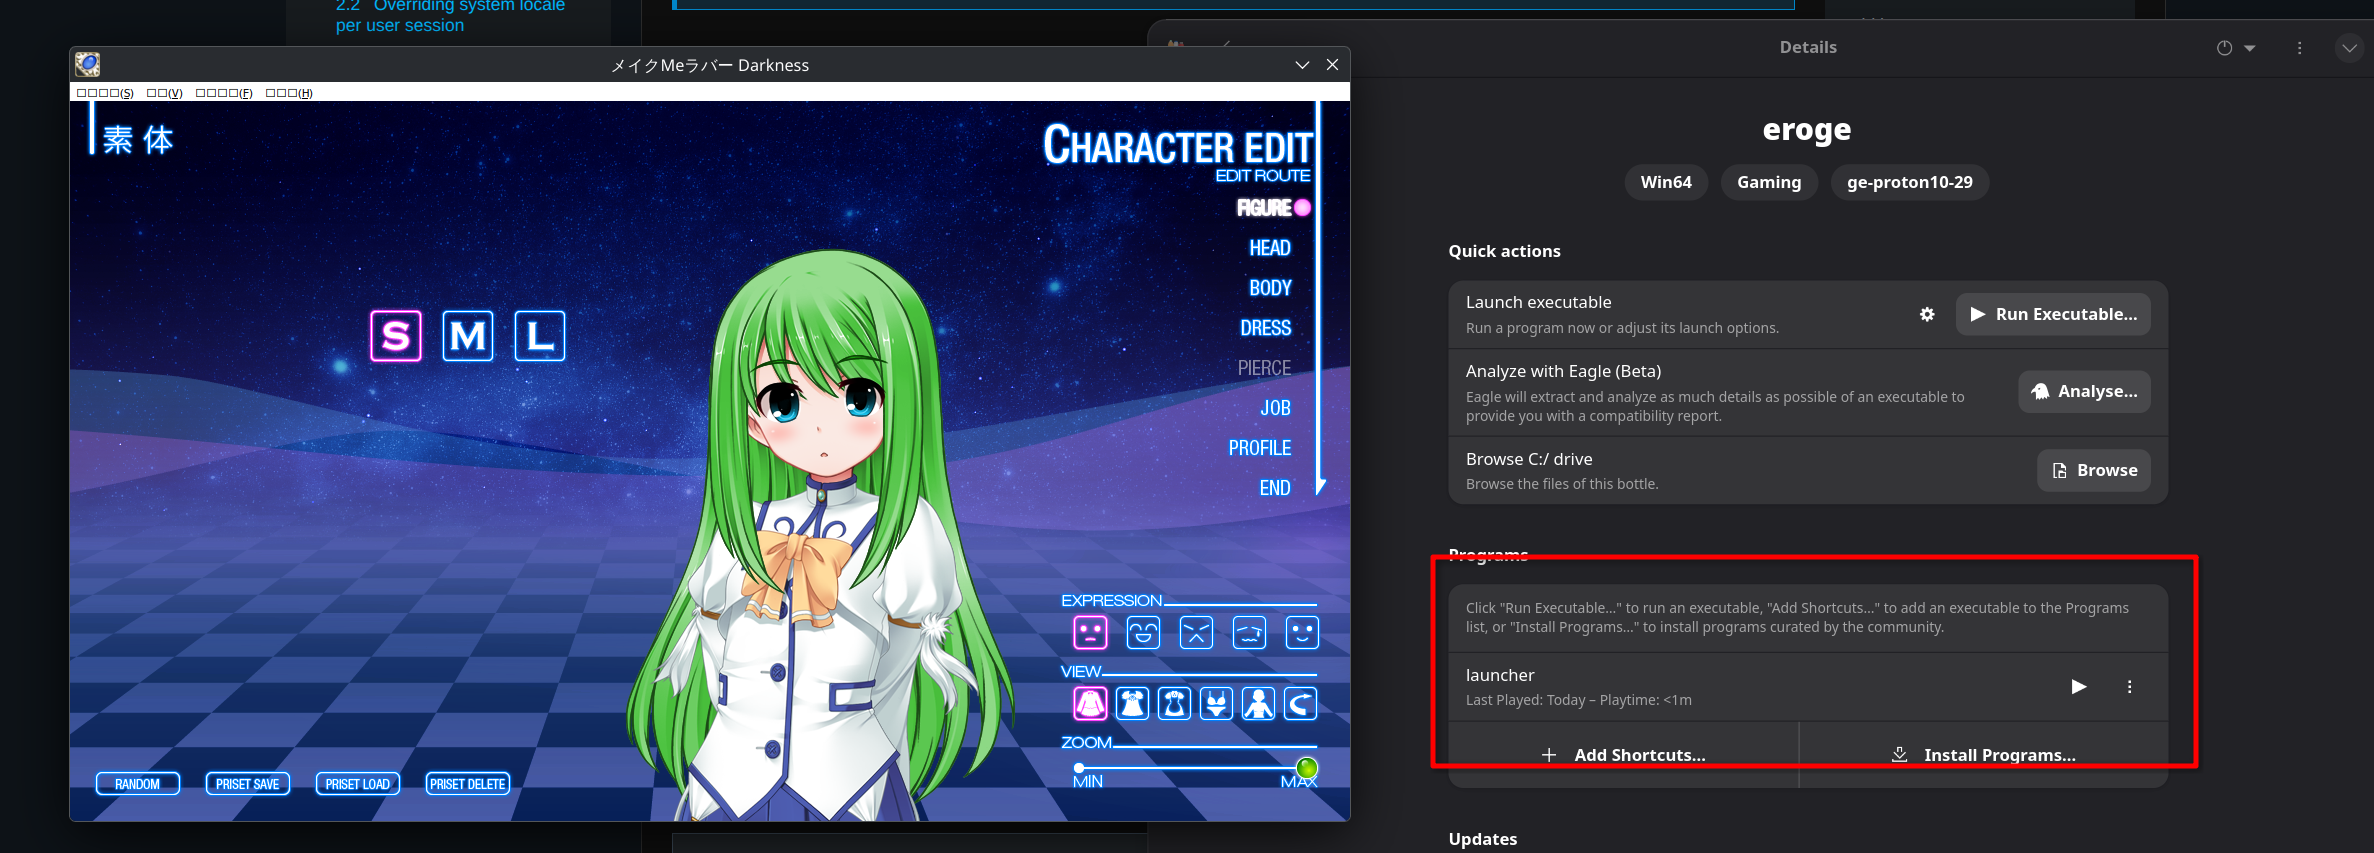
Task: Click the curved arrow rotate view icon
Action: pos(1300,704)
